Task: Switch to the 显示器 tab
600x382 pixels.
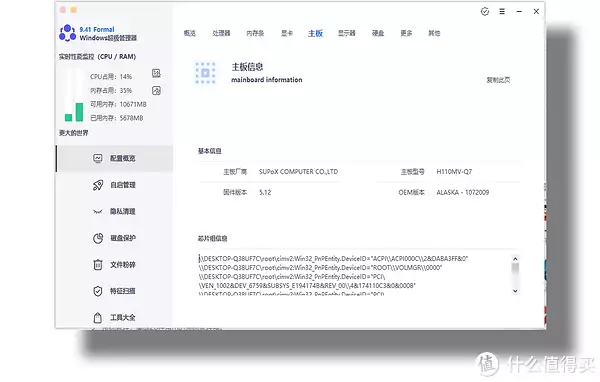Action: [347, 33]
